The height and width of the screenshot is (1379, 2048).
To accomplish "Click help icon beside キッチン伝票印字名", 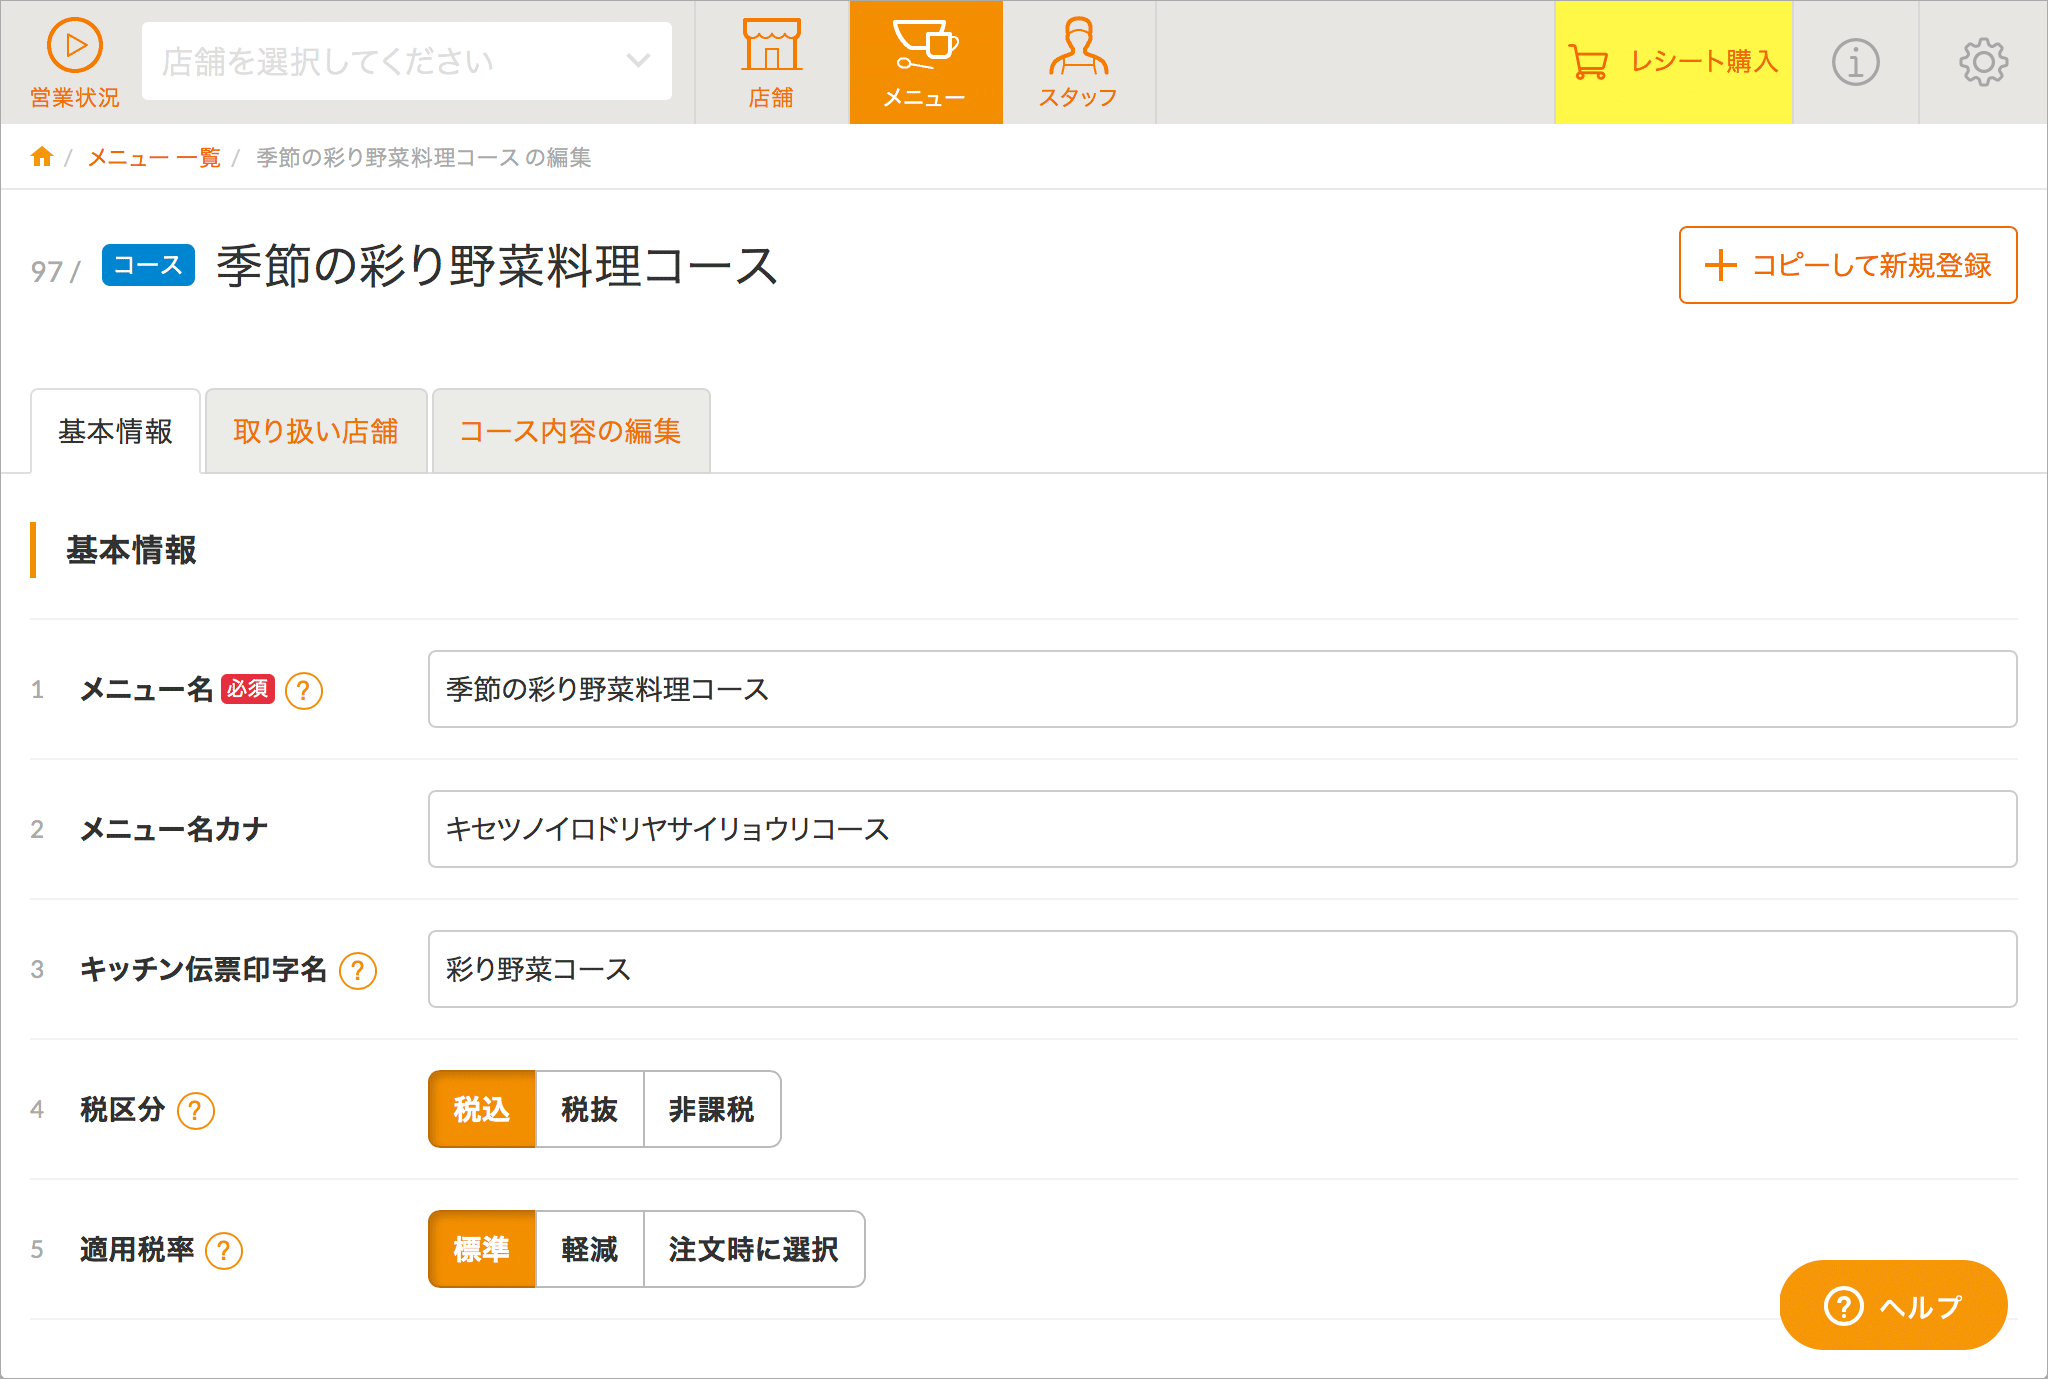I will pyautogui.click(x=358, y=971).
